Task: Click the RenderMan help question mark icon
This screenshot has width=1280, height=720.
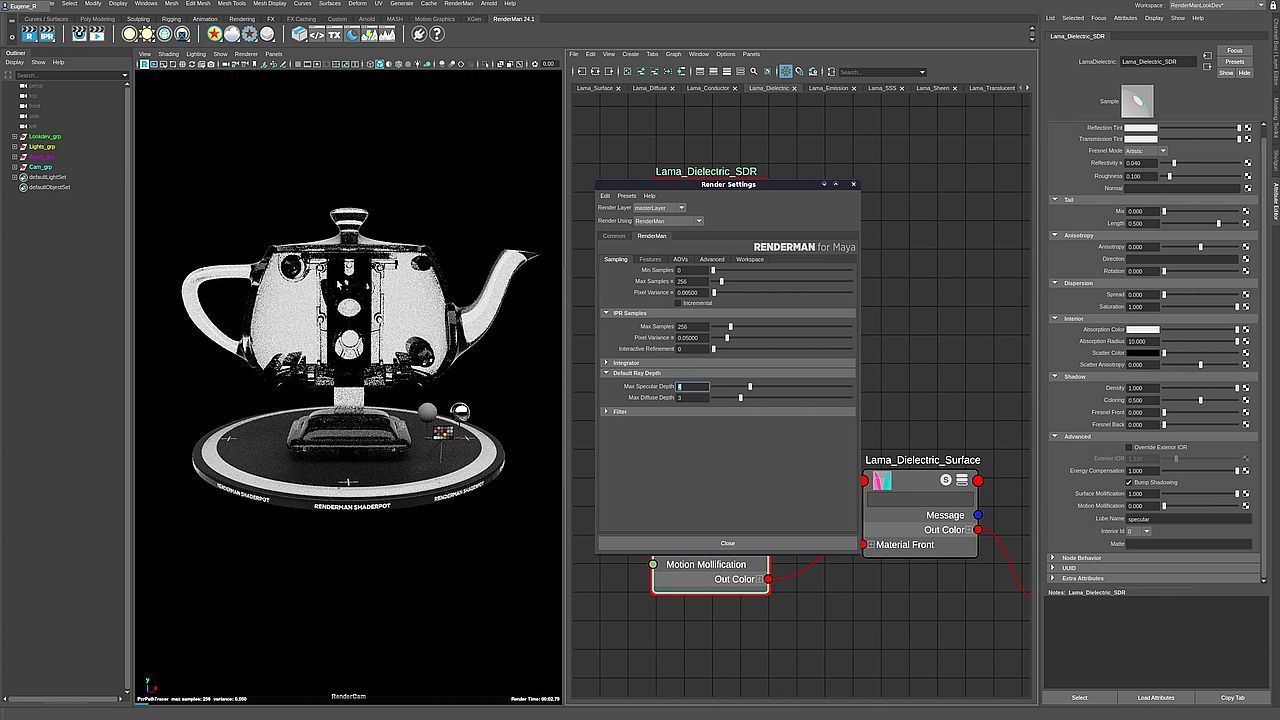Action: click(x=436, y=34)
